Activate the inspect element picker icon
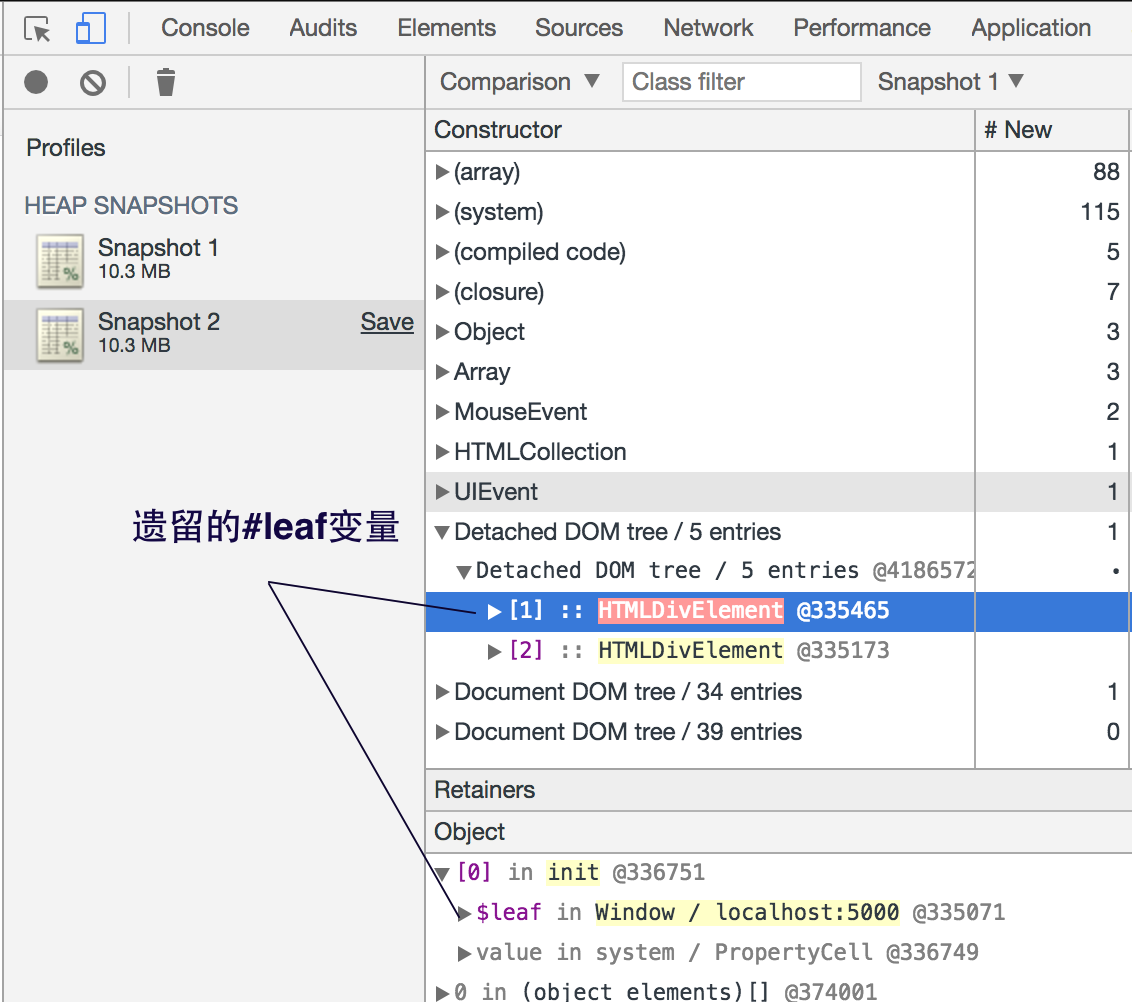The width and height of the screenshot is (1132, 1002). coord(37,30)
